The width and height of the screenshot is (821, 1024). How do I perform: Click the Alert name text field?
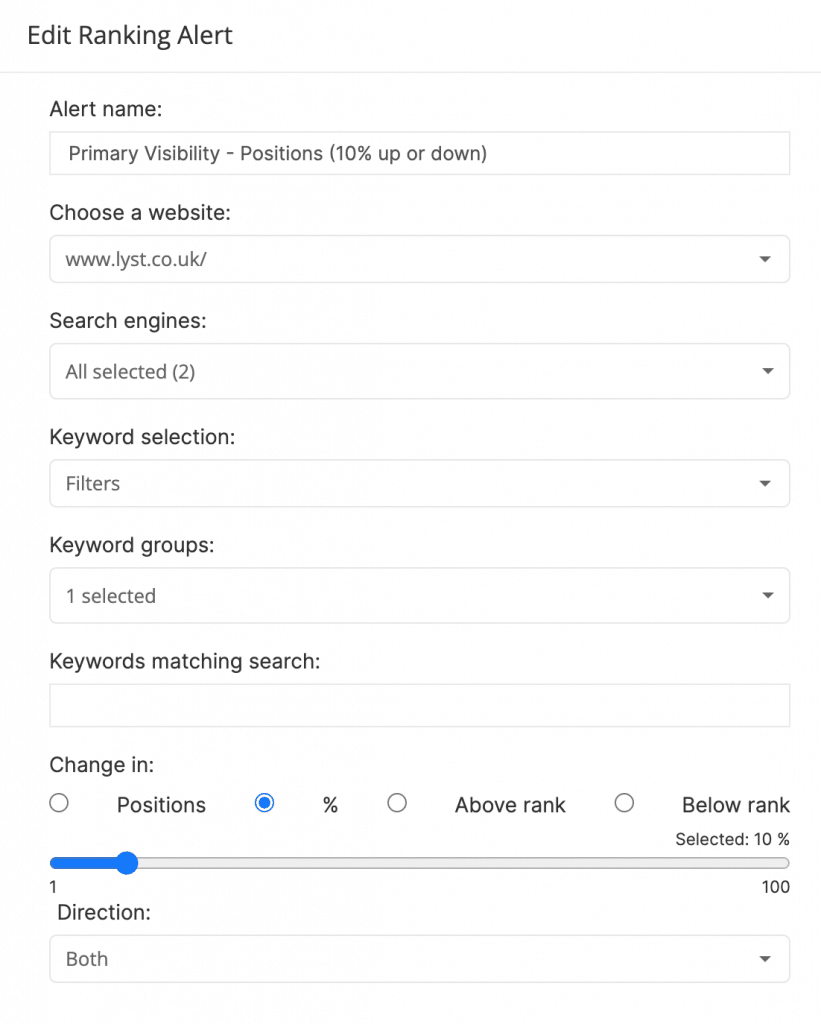click(x=419, y=153)
